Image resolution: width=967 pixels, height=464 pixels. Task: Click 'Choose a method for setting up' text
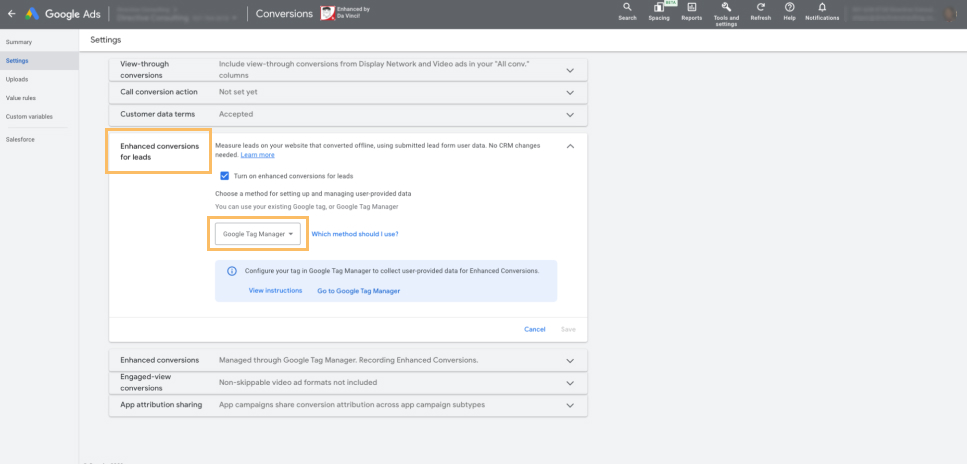point(313,194)
